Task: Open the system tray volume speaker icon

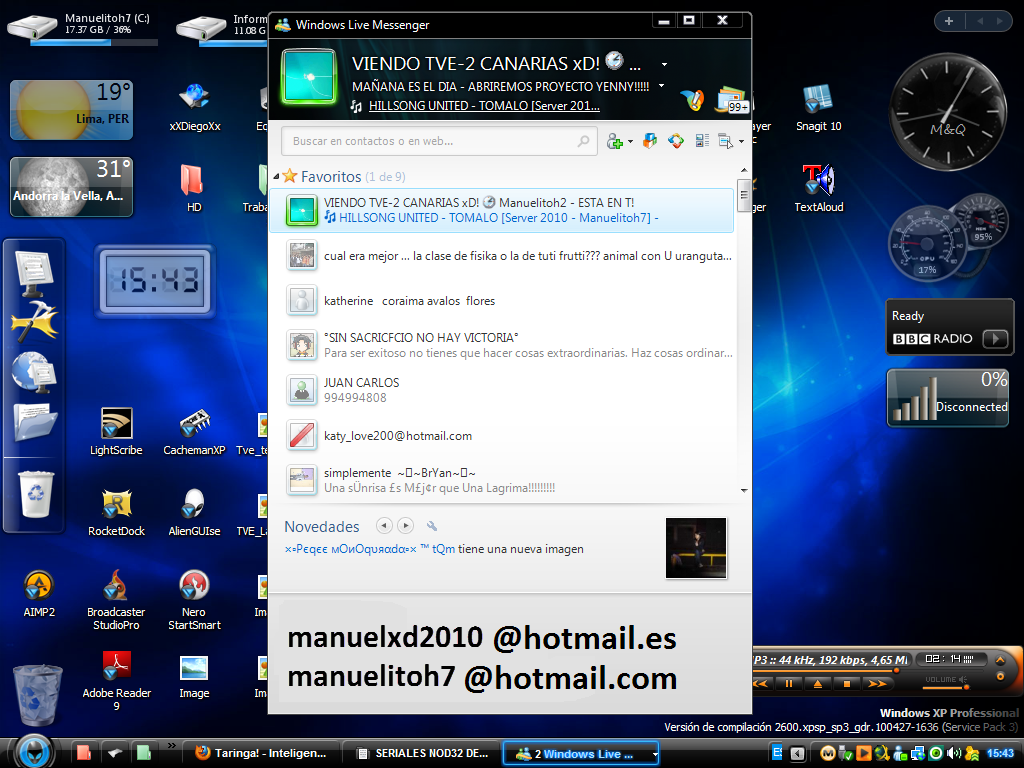Action: click(x=953, y=753)
